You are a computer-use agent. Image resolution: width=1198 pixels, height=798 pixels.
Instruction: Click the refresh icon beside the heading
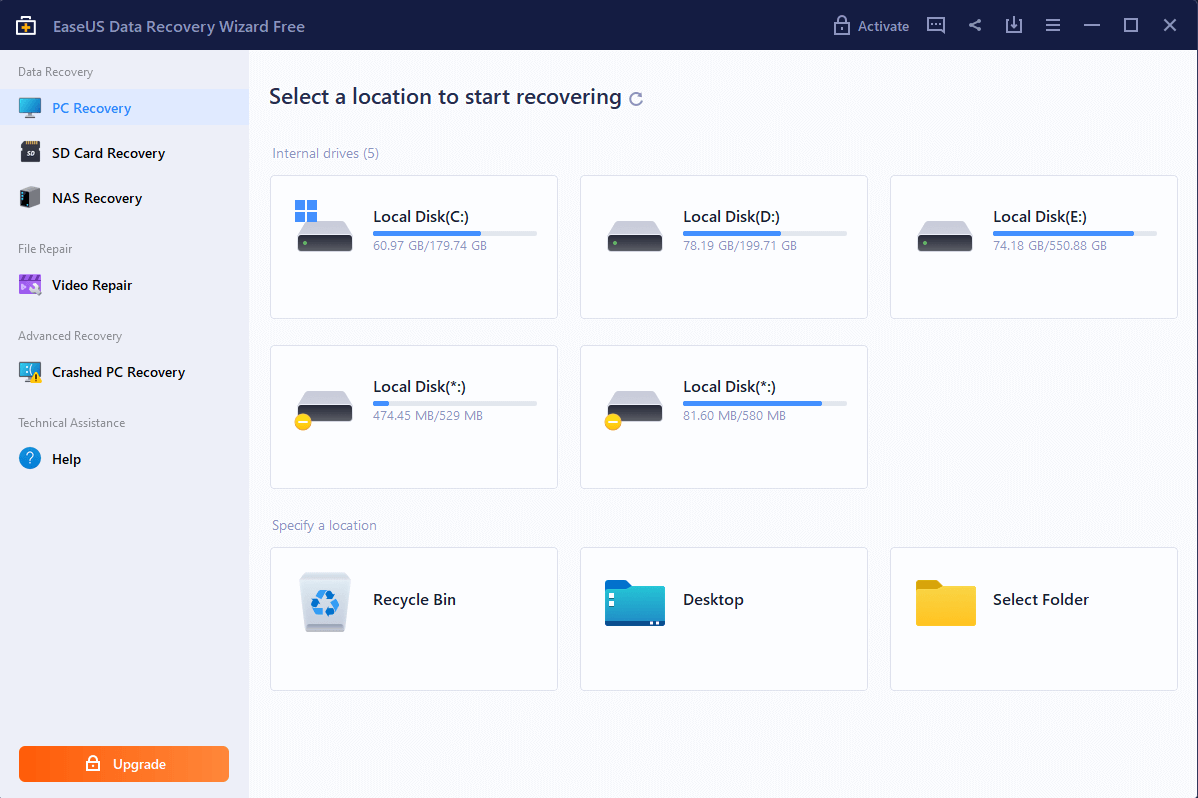point(636,99)
